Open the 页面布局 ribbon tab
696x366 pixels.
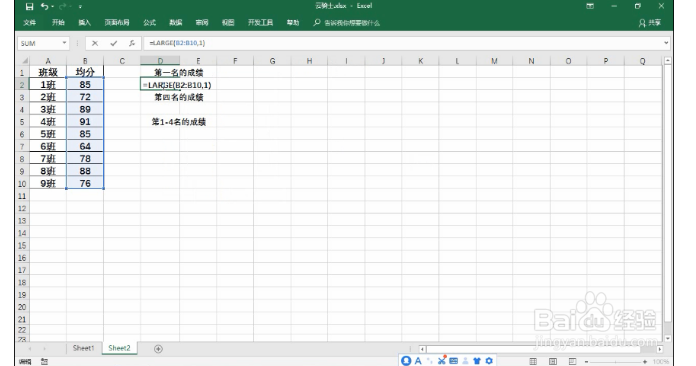pyautogui.click(x=117, y=23)
